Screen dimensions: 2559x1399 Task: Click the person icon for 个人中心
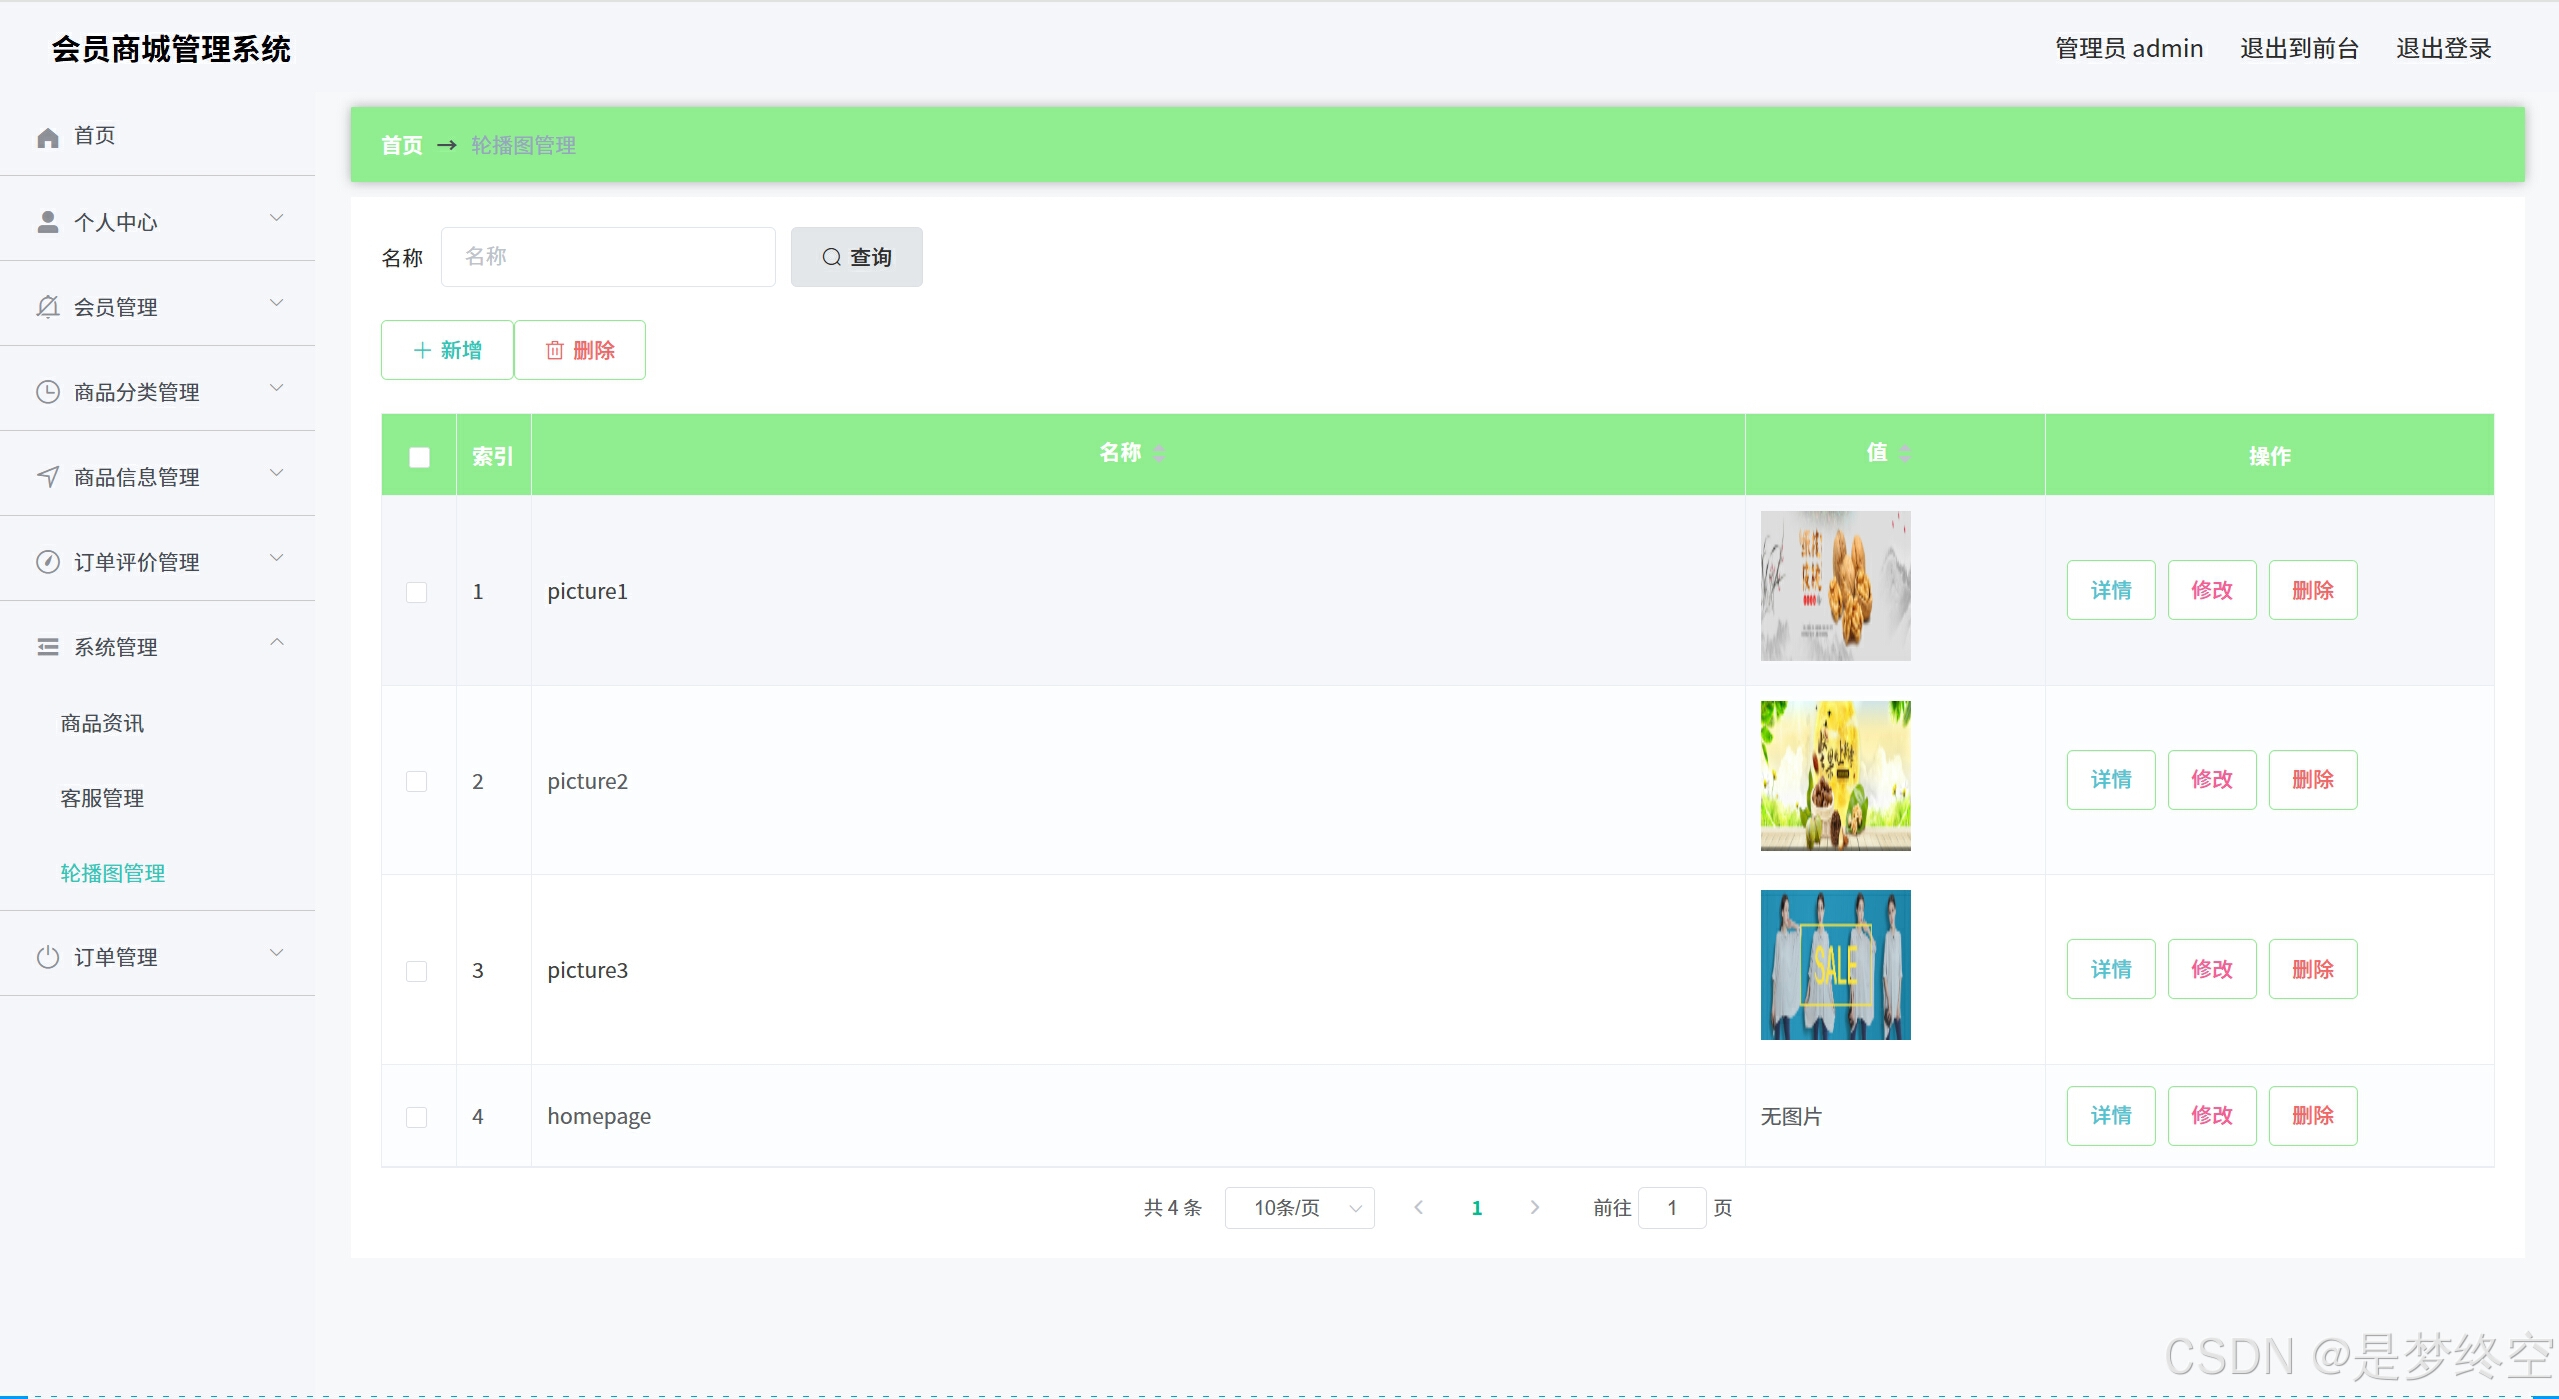coord(48,222)
